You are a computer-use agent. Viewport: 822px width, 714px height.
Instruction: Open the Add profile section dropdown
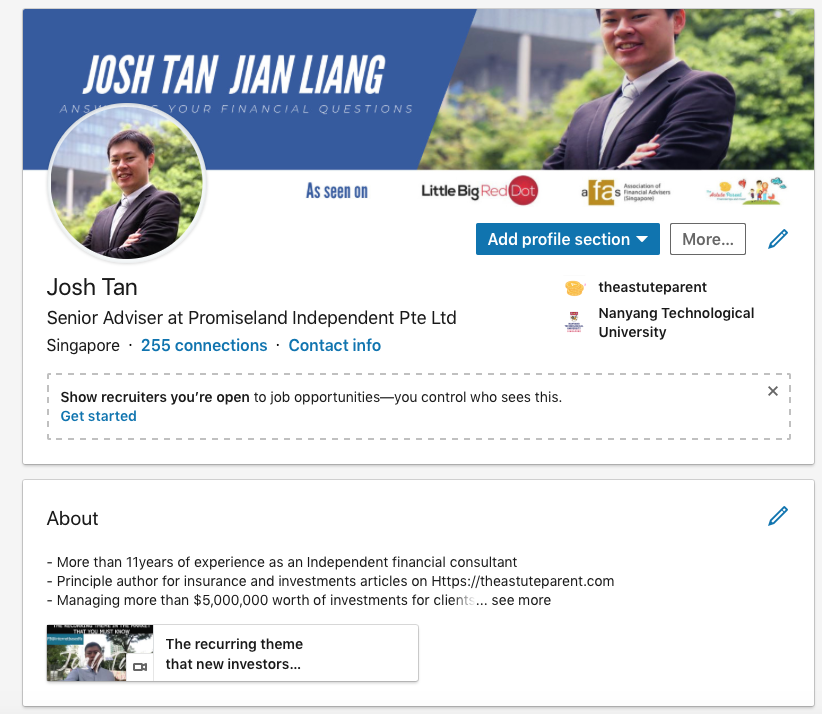tap(568, 239)
